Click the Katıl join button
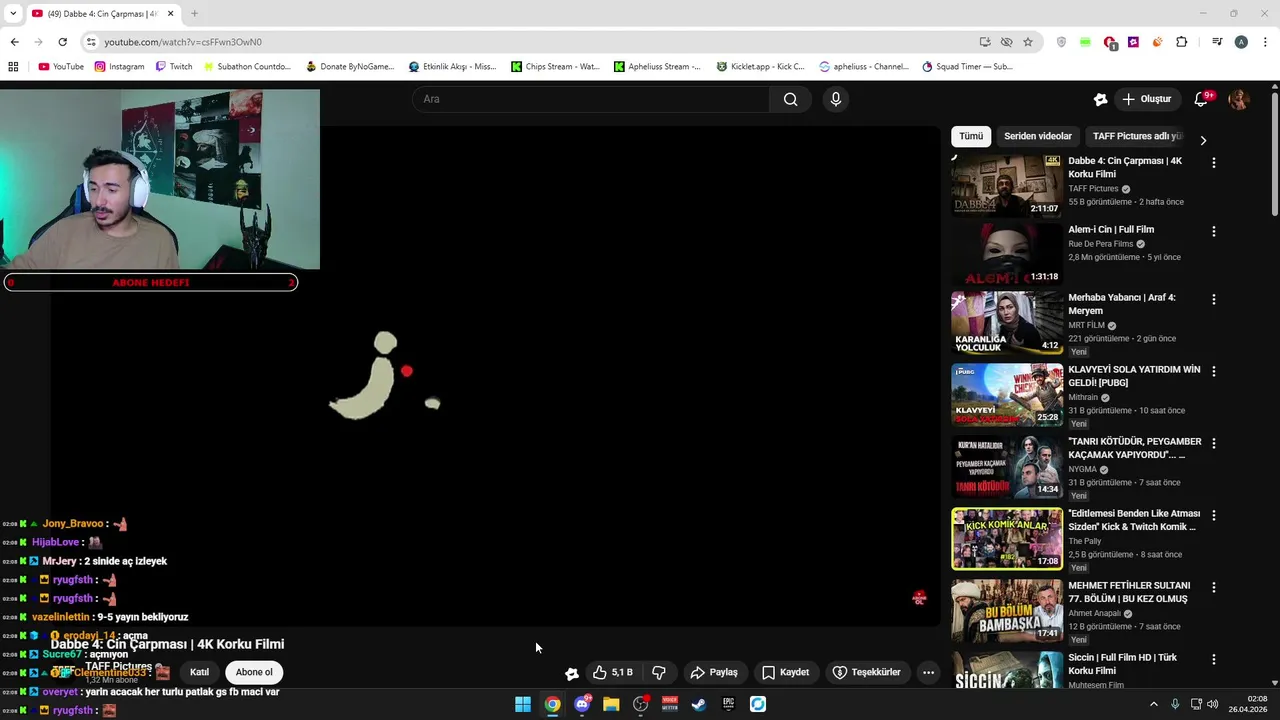The image size is (1280, 720). point(200,672)
